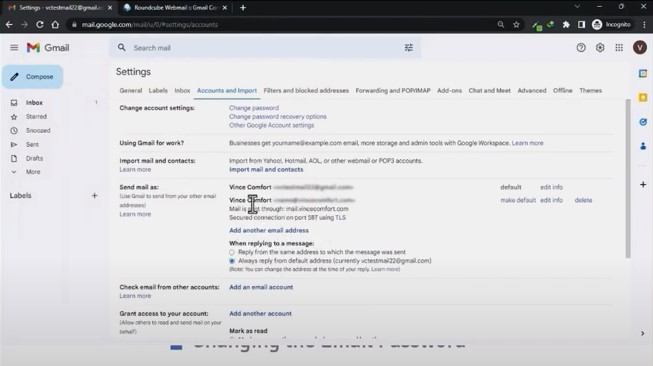The image size is (653, 366).
Task: Open the Chrome menu three dots
Action: pos(644,25)
